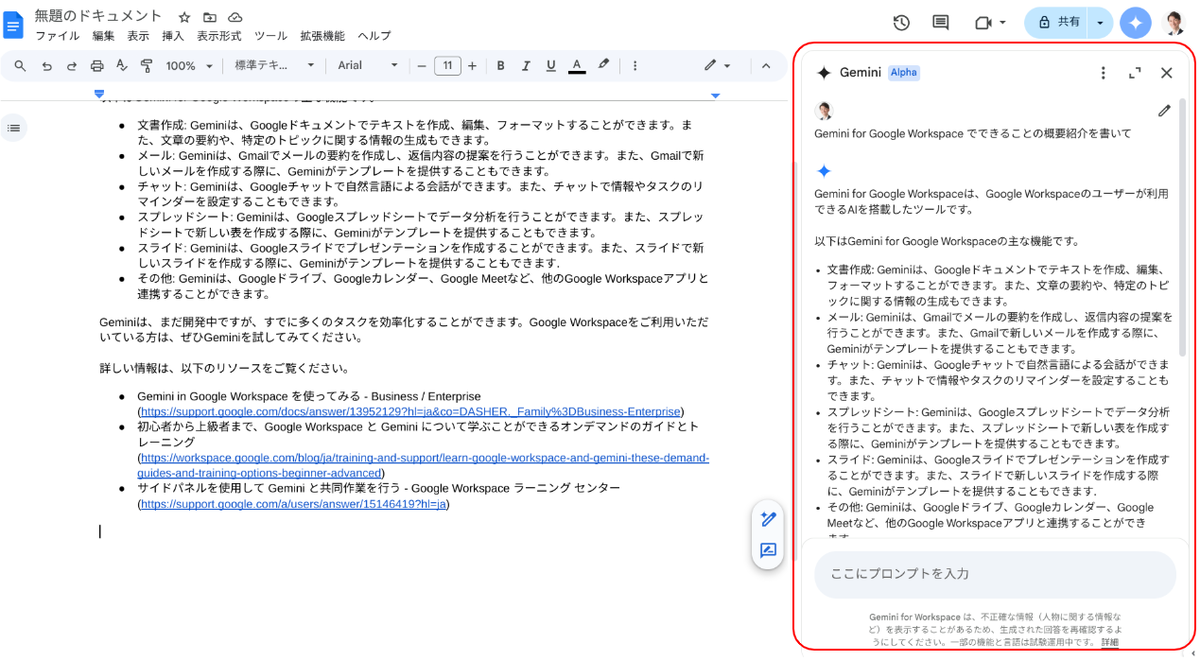Star the untitled document

[184, 17]
